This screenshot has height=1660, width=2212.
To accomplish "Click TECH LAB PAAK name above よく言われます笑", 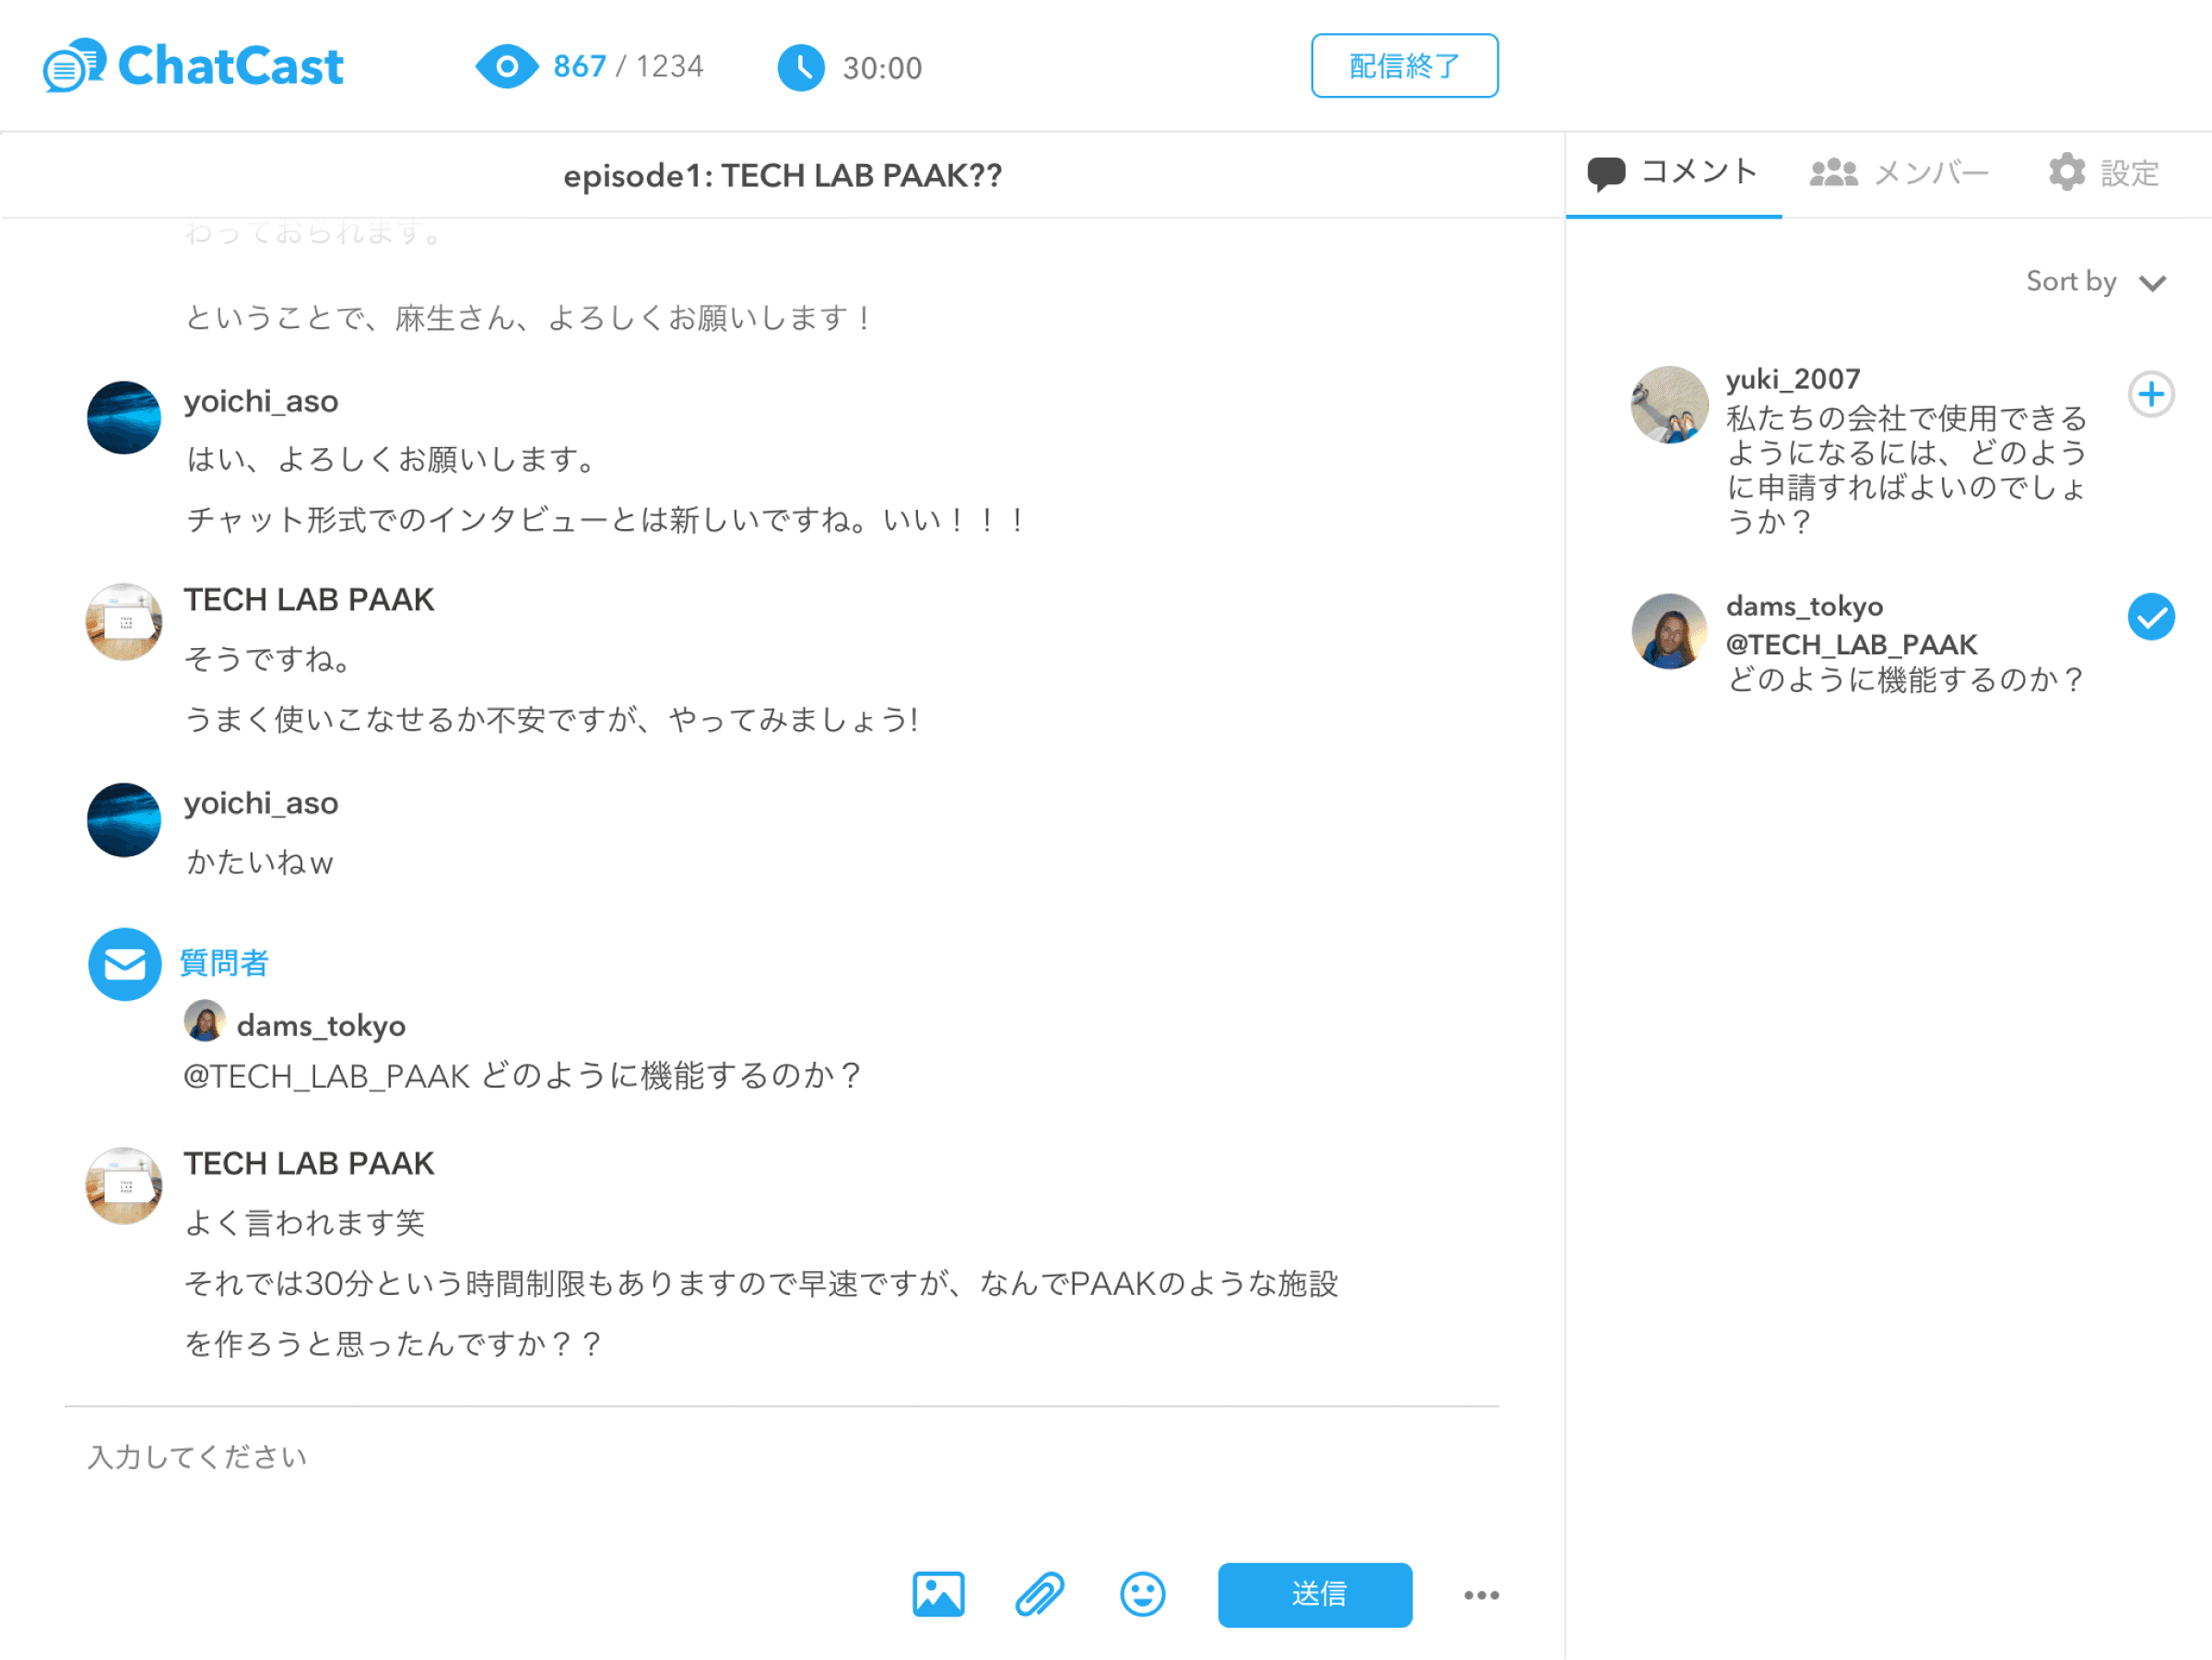I will [x=309, y=1164].
